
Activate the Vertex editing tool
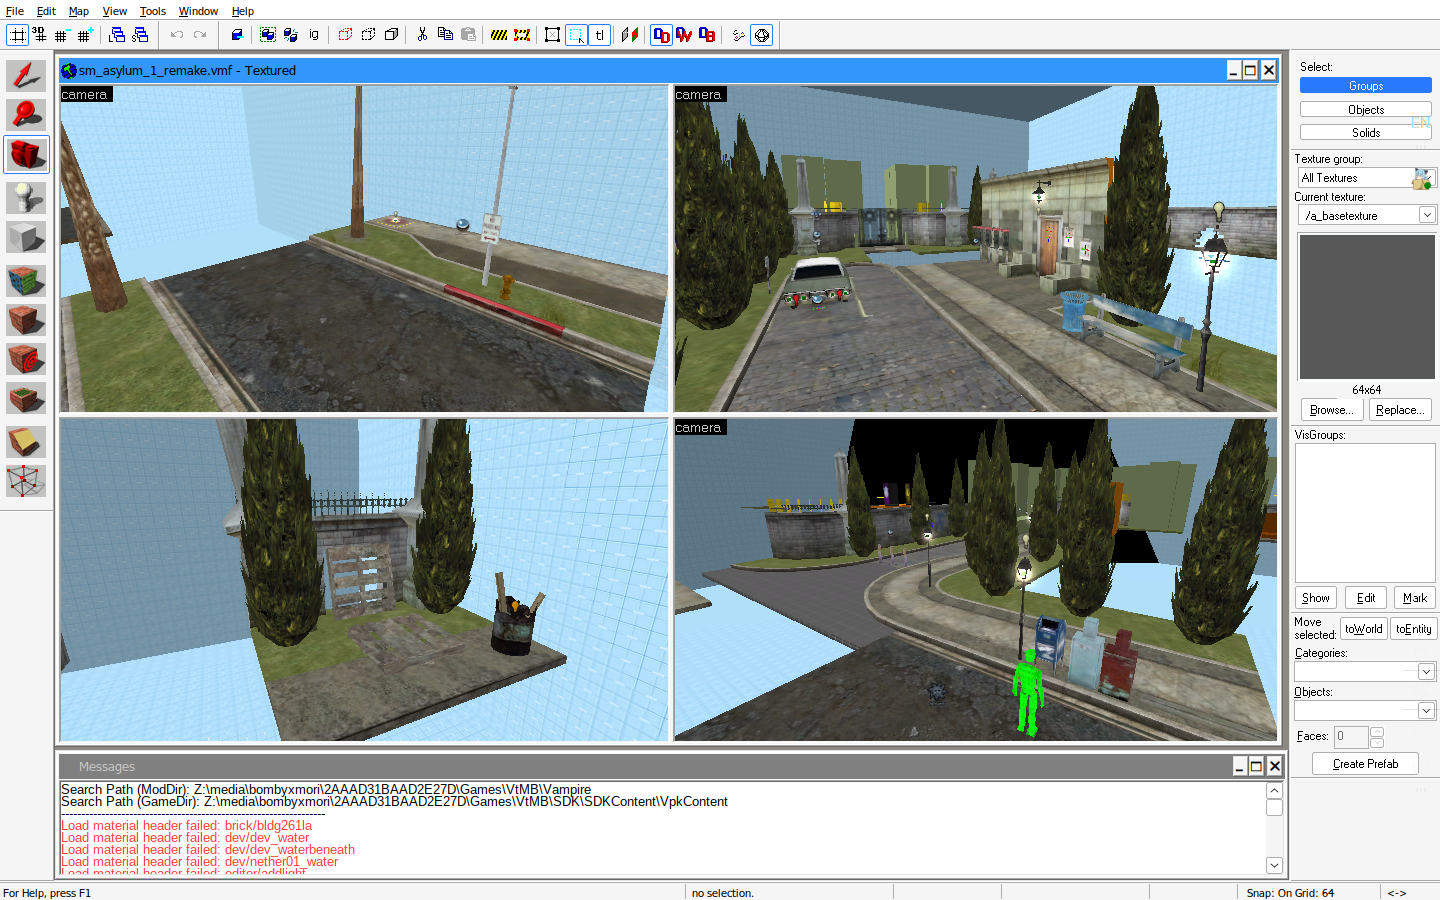click(26, 481)
